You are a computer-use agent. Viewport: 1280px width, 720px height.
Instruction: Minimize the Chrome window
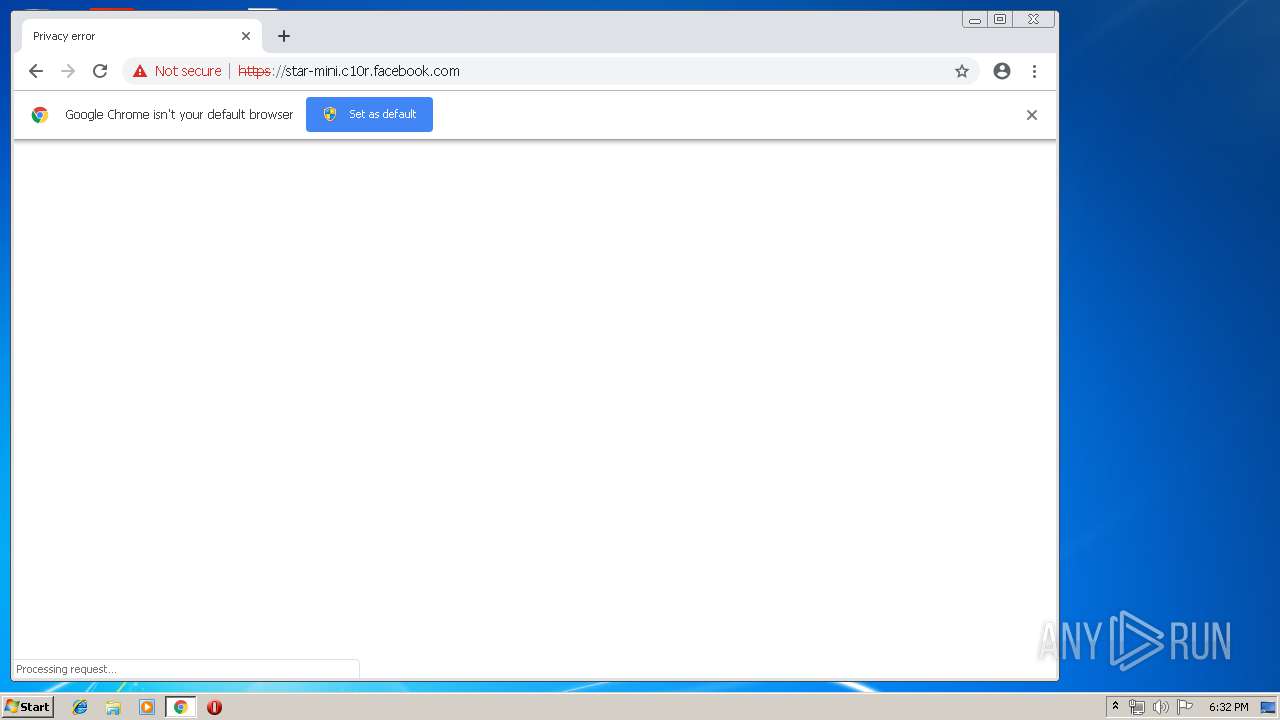point(975,19)
